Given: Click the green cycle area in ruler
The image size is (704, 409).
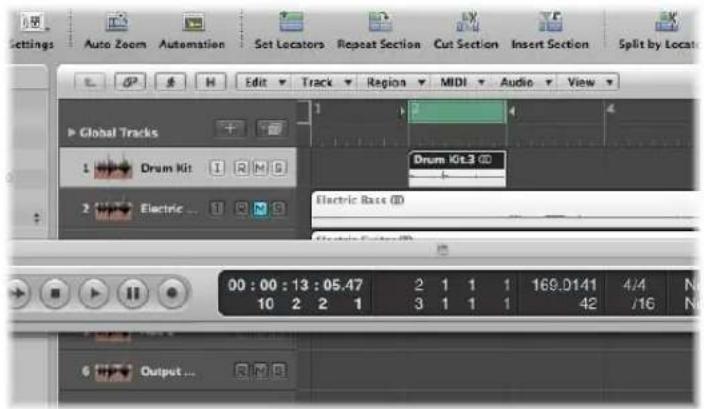Looking at the screenshot, I should tap(457, 111).
